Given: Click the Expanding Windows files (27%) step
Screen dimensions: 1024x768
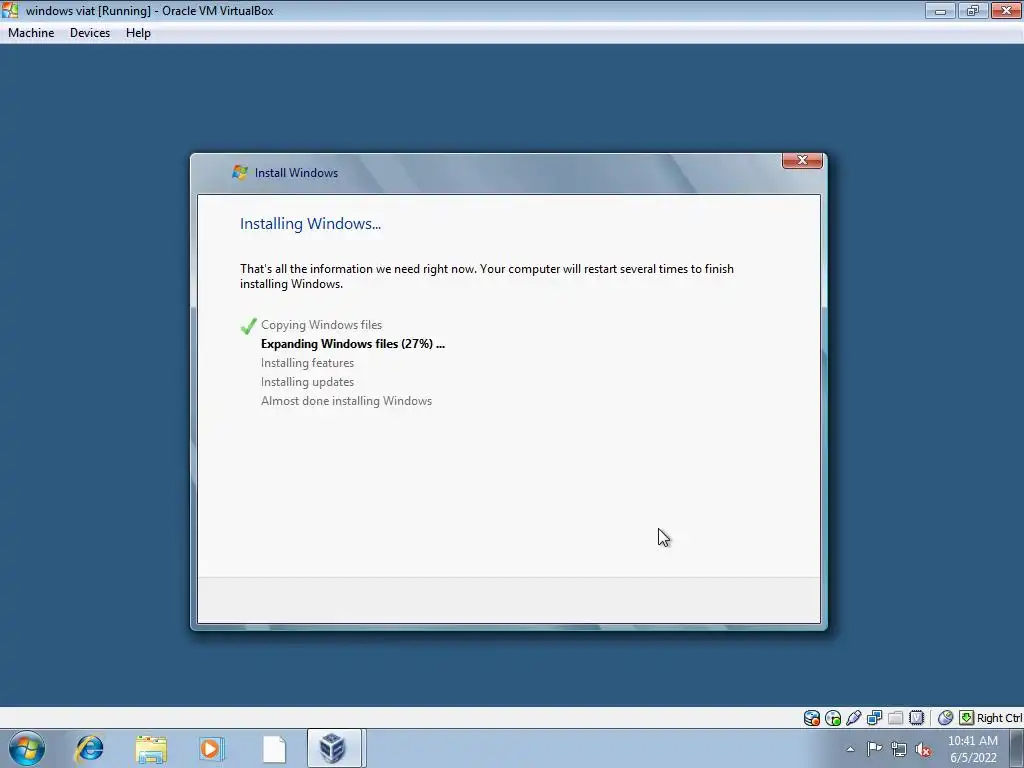Looking at the screenshot, I should [x=353, y=344].
